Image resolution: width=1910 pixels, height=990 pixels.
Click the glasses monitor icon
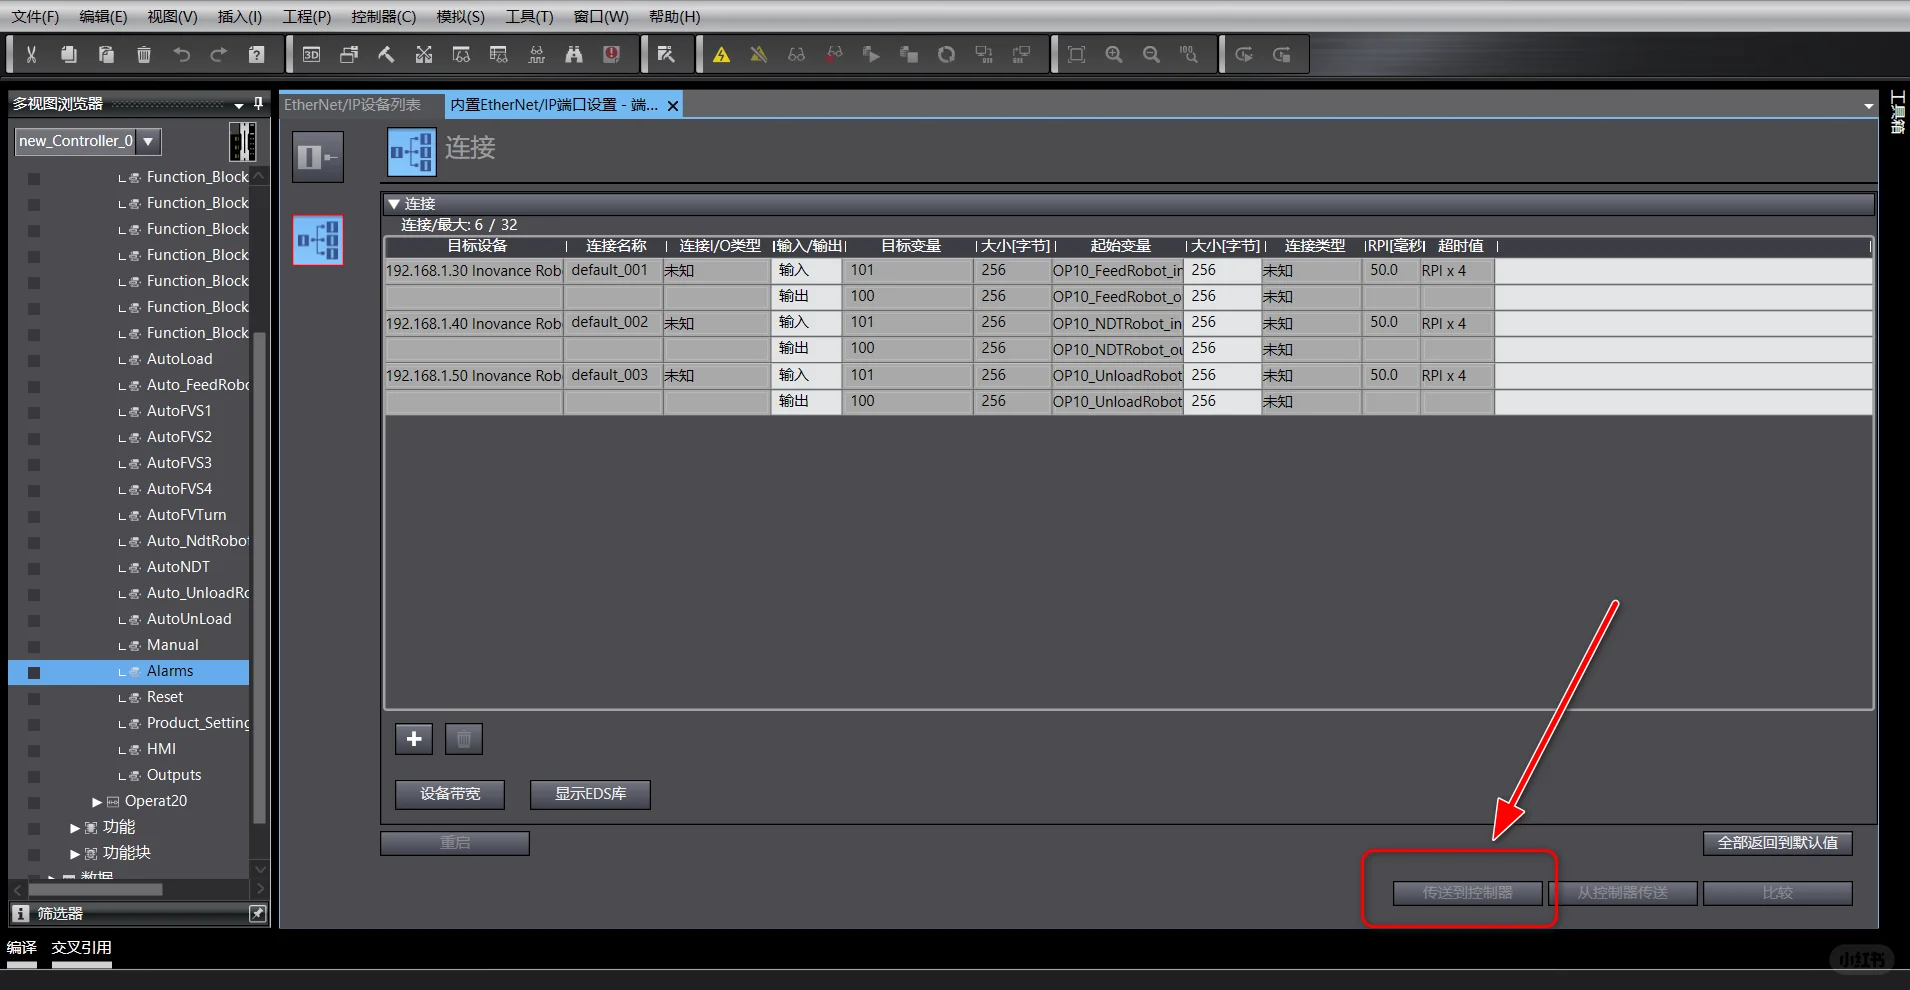(x=796, y=55)
